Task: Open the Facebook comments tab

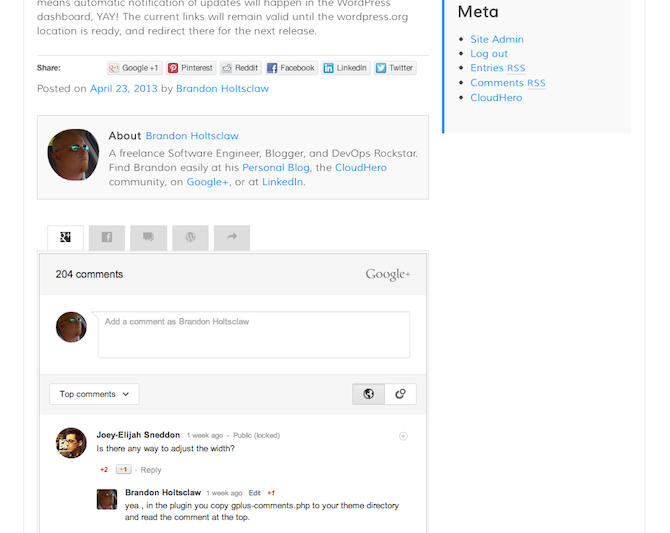Action: coord(107,238)
